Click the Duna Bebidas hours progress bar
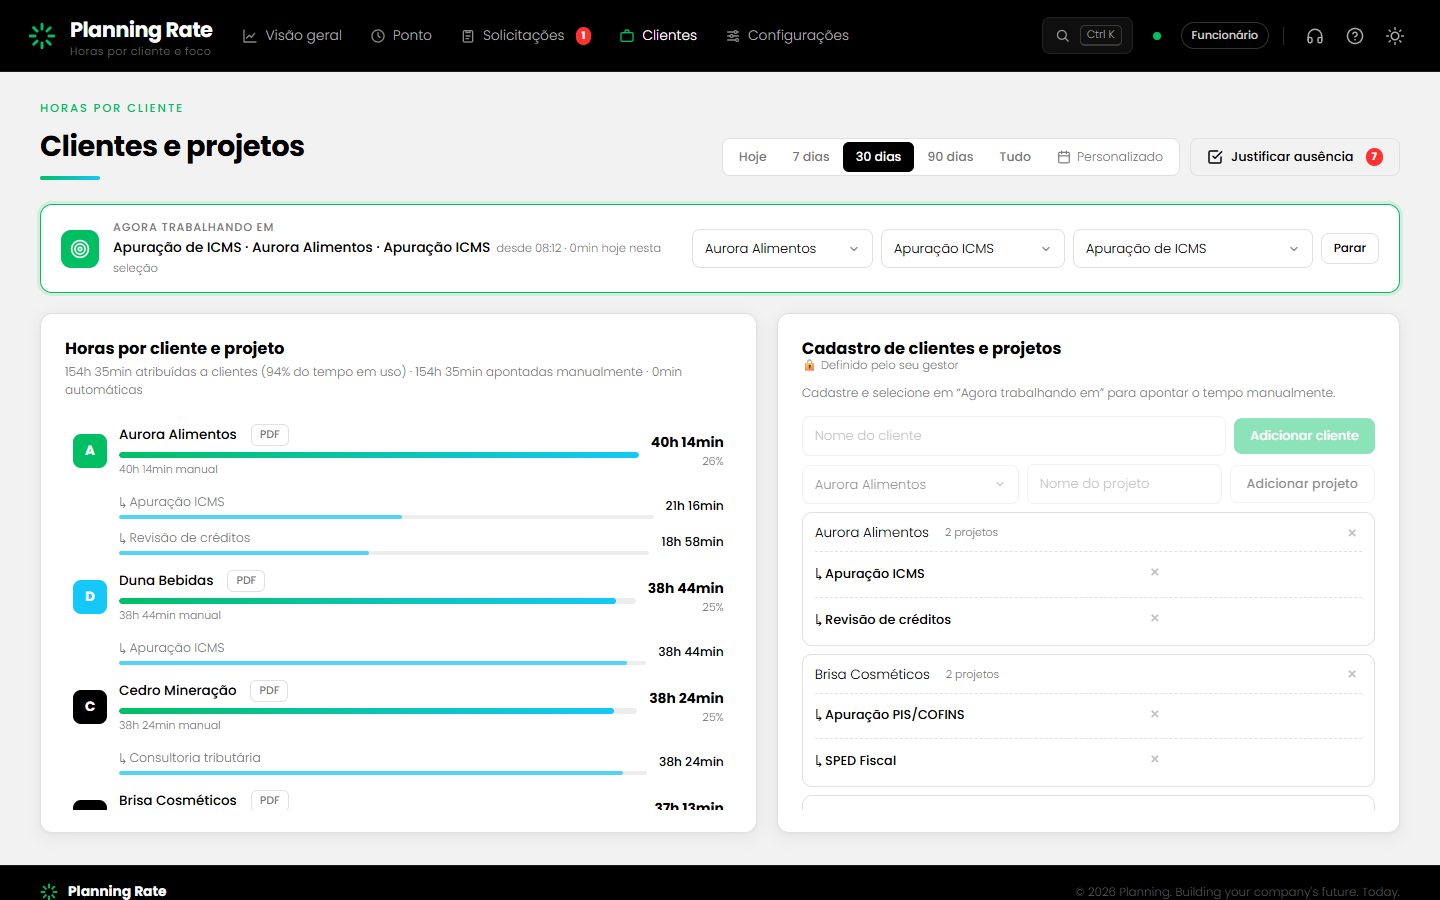The image size is (1440, 900). 377,601
